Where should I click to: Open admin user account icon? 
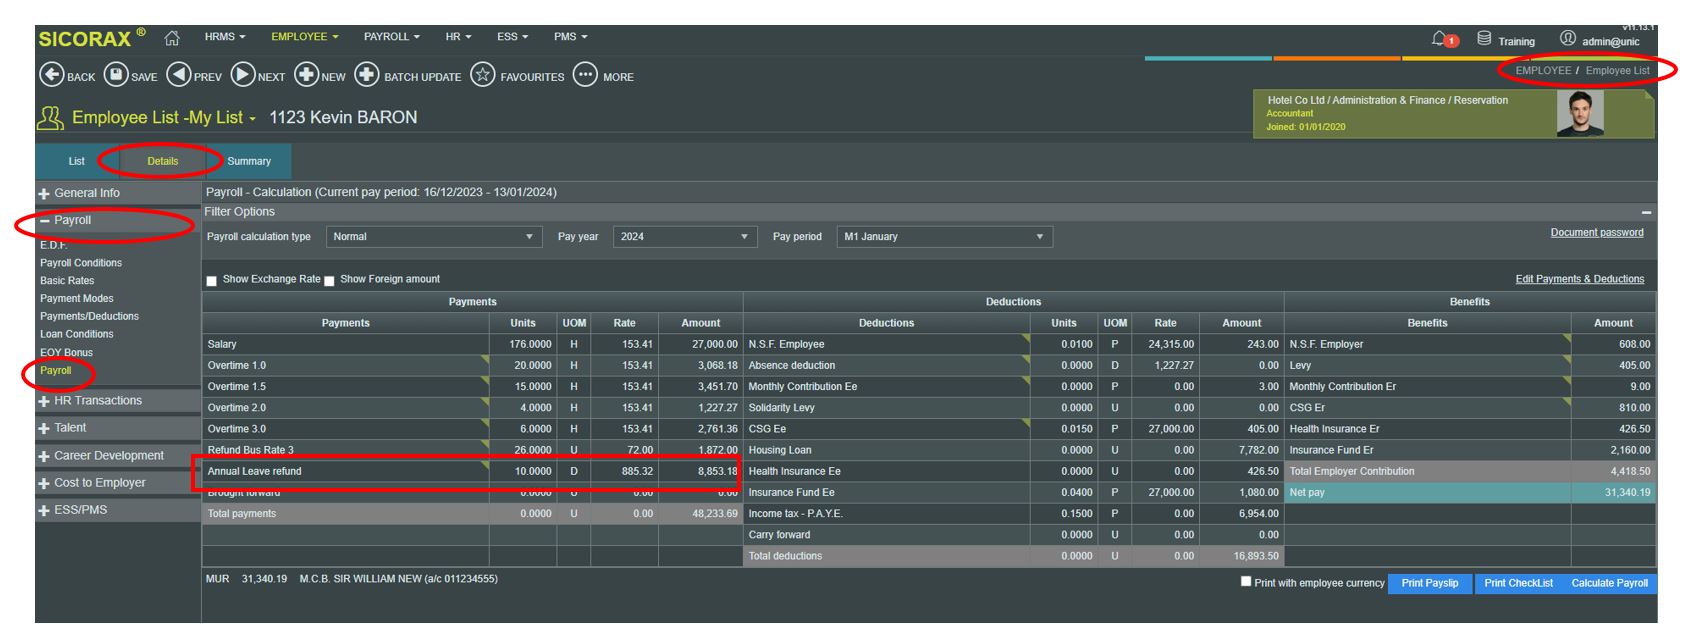(1567, 39)
